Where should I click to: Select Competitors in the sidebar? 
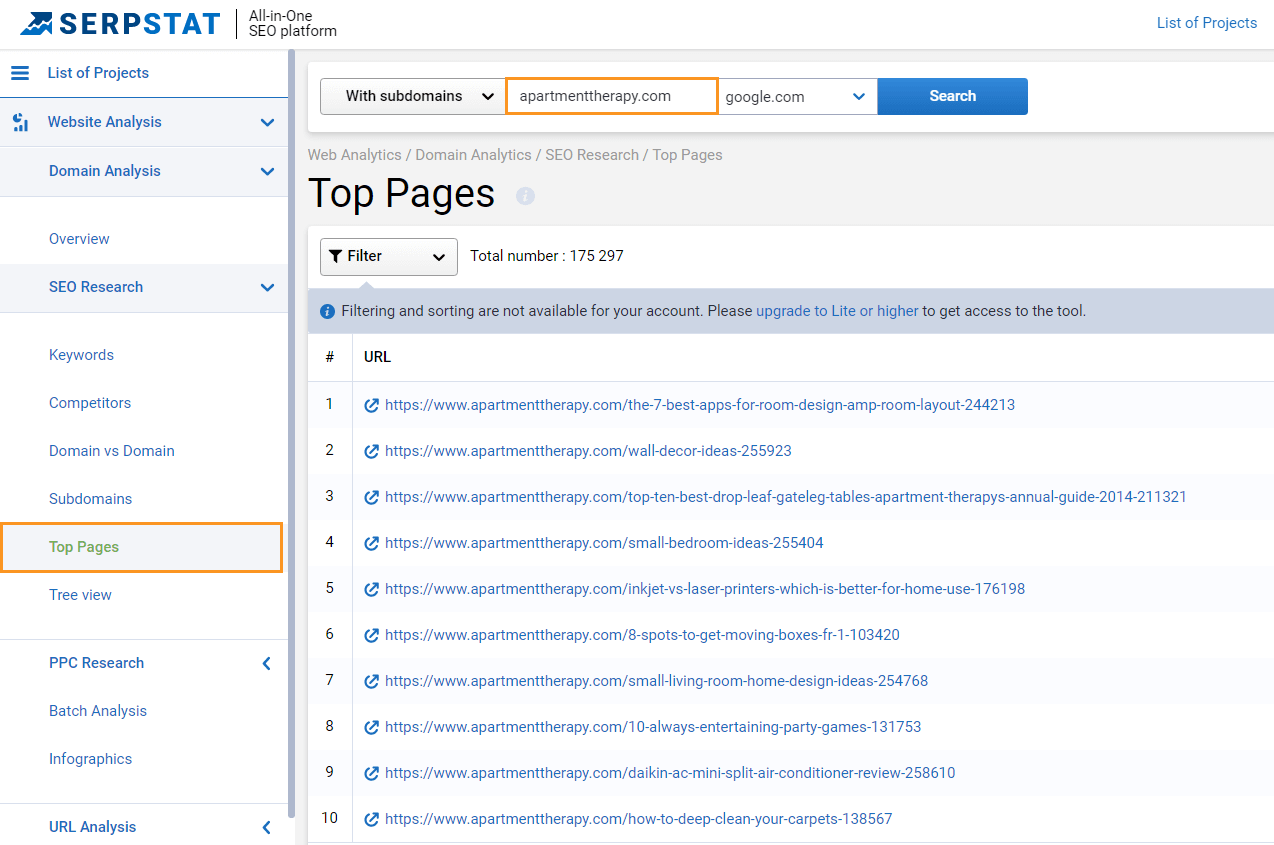coord(90,403)
